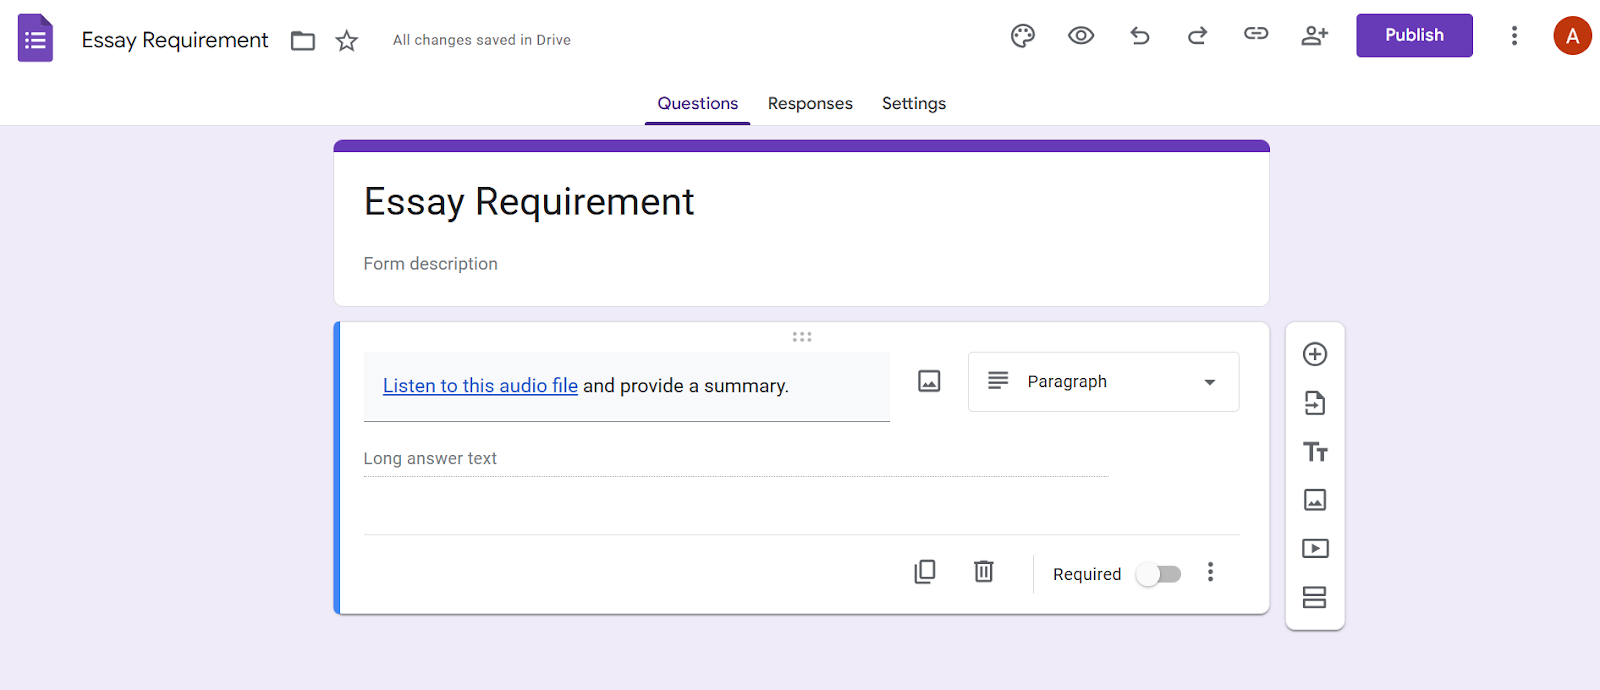Image resolution: width=1600 pixels, height=690 pixels.
Task: Add a video to the form
Action: tap(1315, 548)
